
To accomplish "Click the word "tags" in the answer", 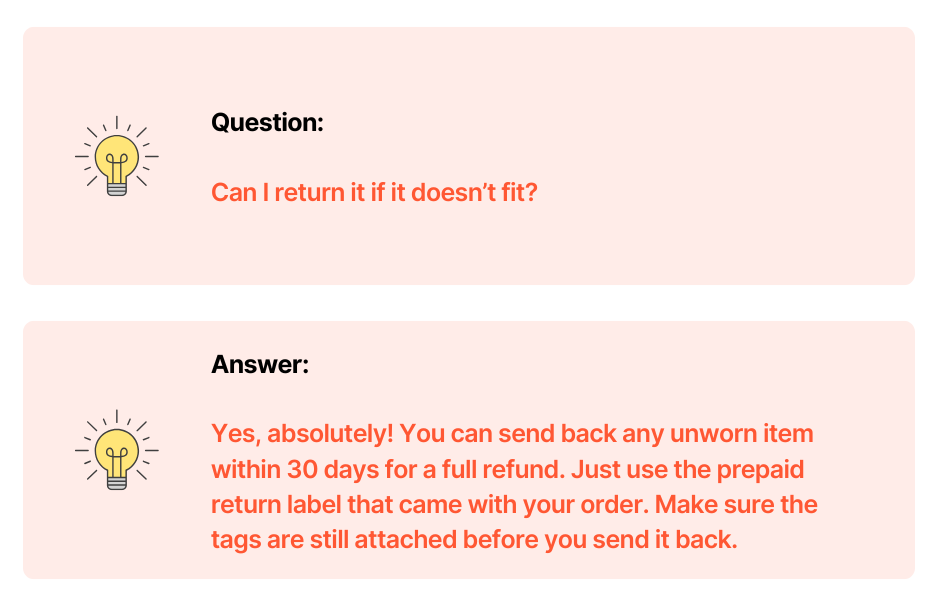I will point(235,540).
